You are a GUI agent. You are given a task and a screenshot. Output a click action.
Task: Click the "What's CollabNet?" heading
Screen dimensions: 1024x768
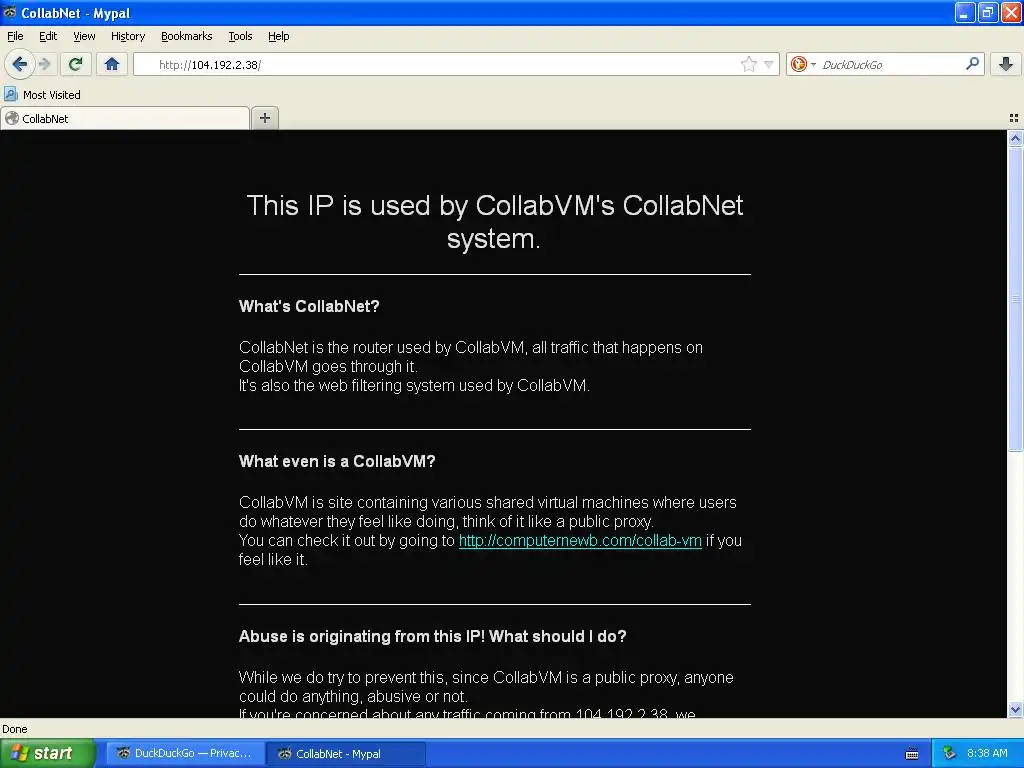pyautogui.click(x=309, y=306)
